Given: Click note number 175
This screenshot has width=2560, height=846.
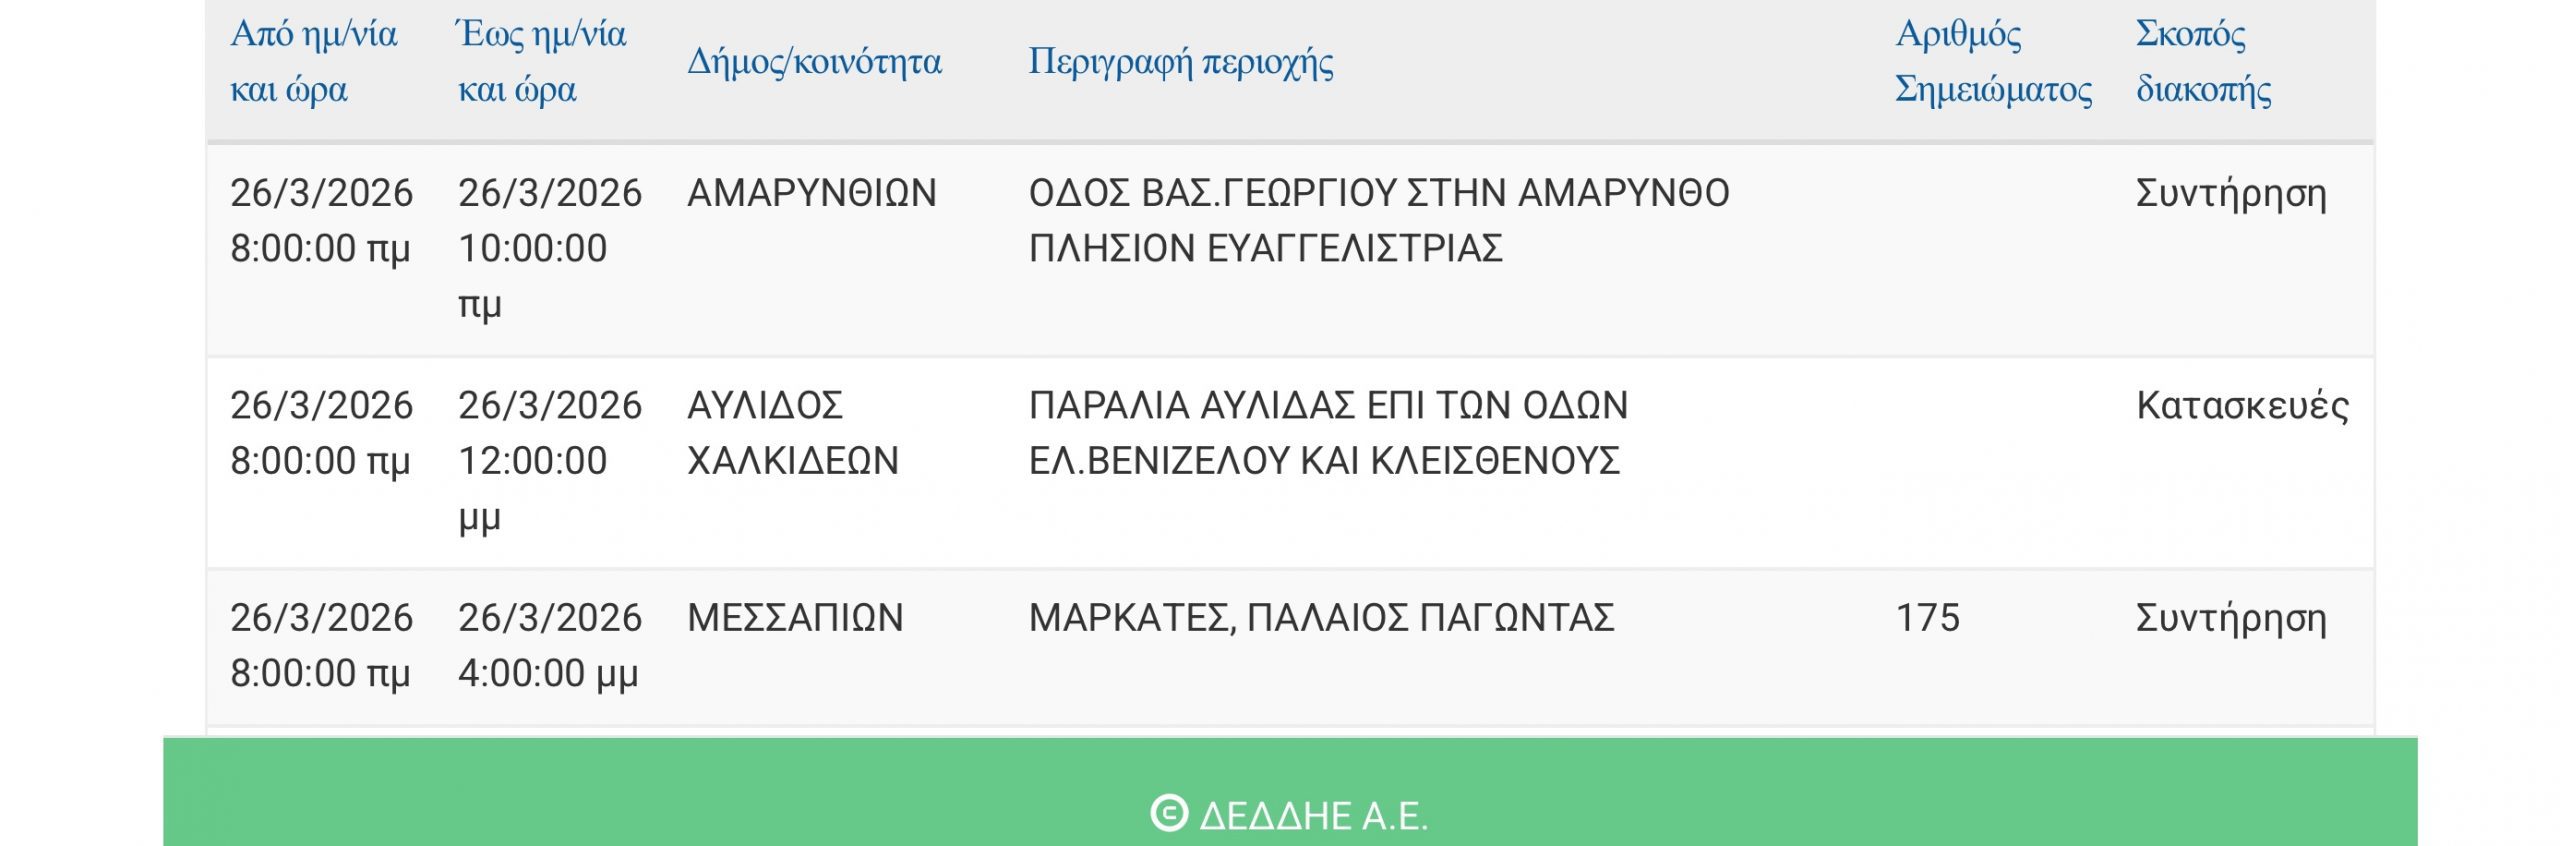Looking at the screenshot, I should 1927,618.
